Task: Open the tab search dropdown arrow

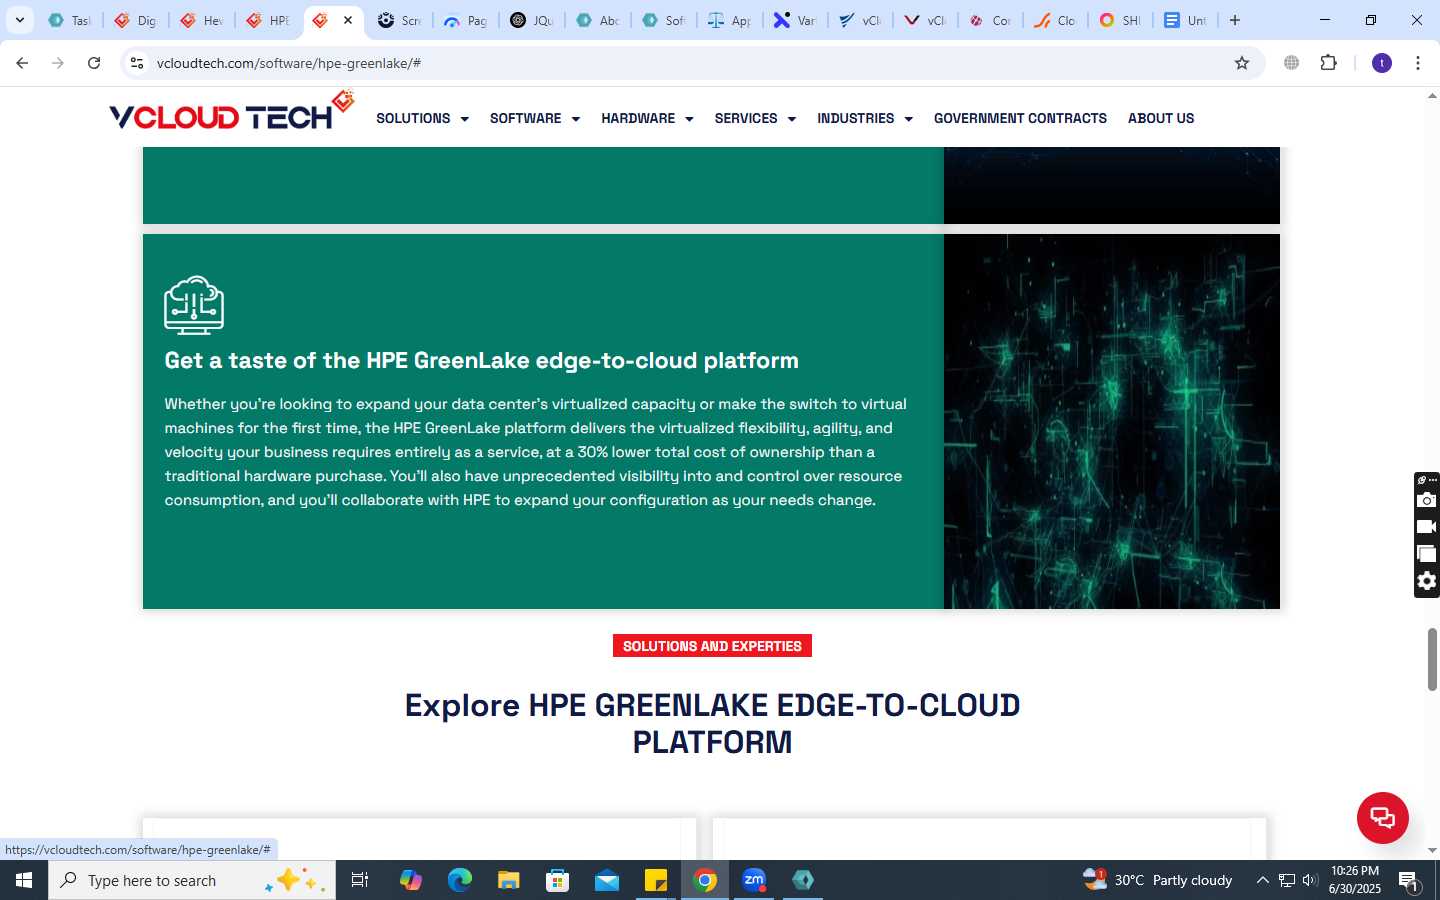Action: click(x=19, y=20)
